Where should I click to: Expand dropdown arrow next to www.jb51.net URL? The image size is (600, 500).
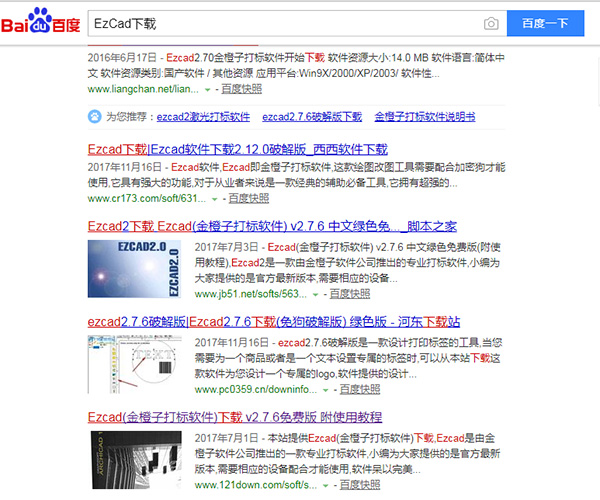point(316,295)
